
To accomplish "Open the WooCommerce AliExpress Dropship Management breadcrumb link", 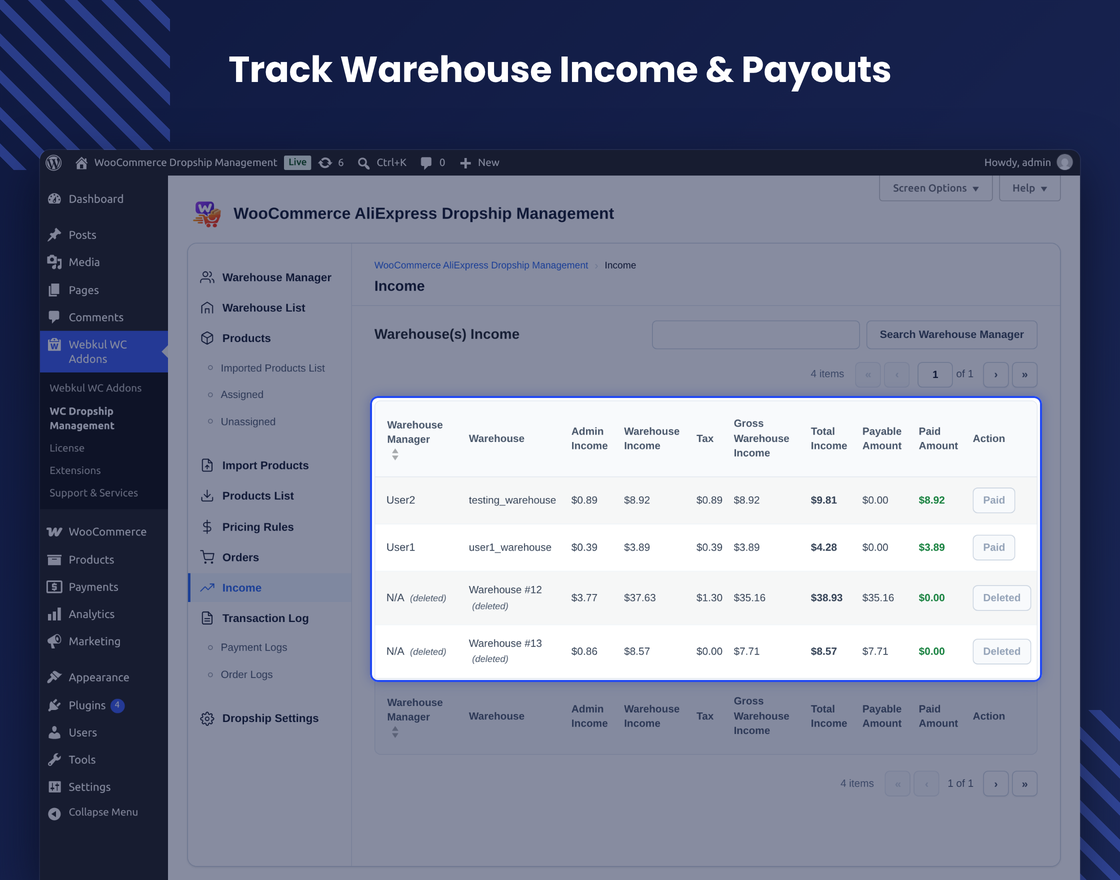I will pyautogui.click(x=481, y=265).
